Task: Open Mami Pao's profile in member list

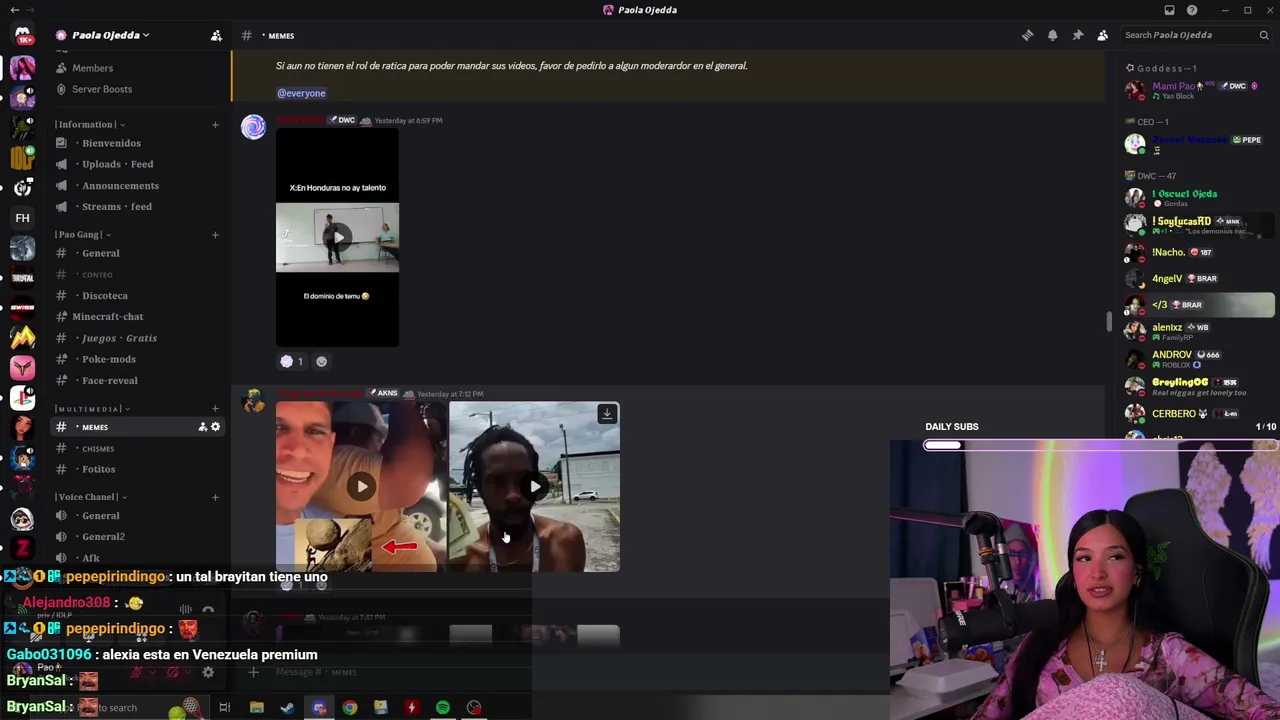Action: click(1198, 90)
